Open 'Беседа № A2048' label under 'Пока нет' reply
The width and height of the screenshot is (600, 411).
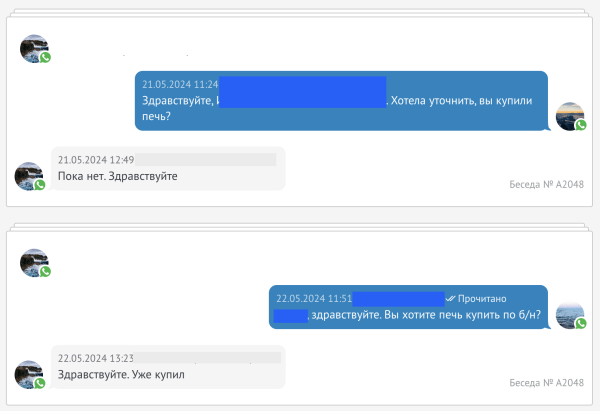[x=546, y=184]
